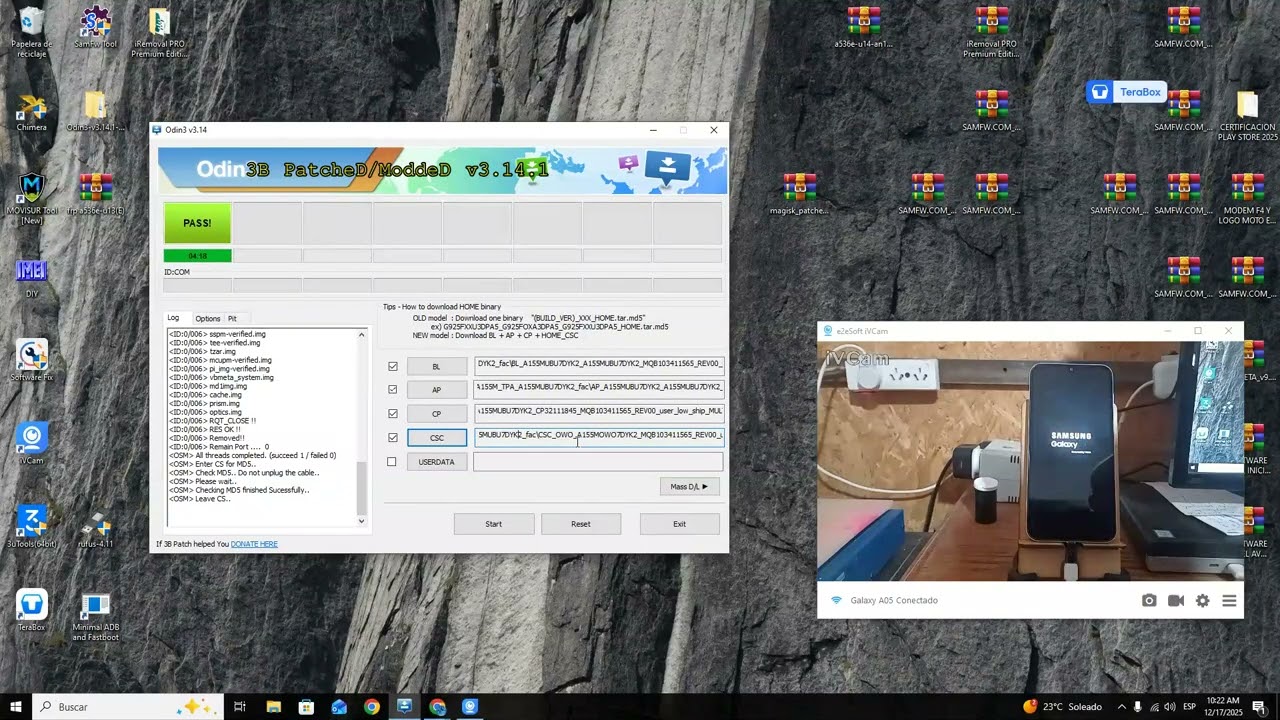Click the AP file browse button
The width and height of the screenshot is (1280, 720).
436,390
